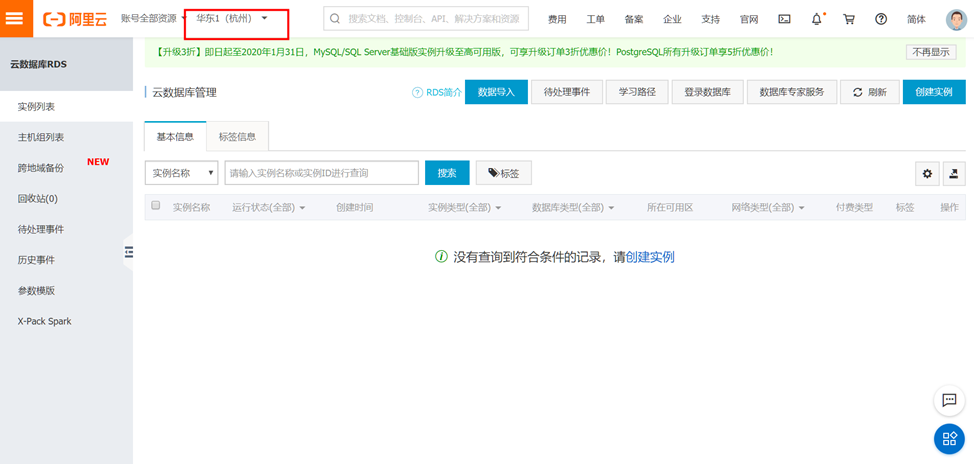Image resolution: width=974 pixels, height=464 pixels.
Task: Click the settings gear above the table
Action: coord(927,174)
